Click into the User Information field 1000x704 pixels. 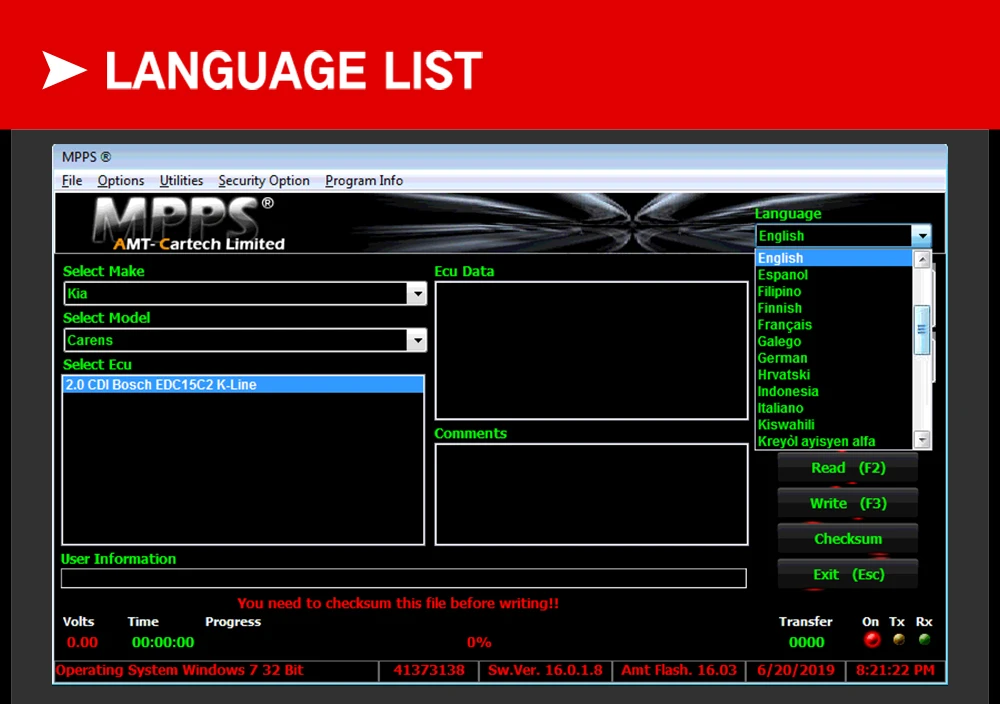coord(404,578)
